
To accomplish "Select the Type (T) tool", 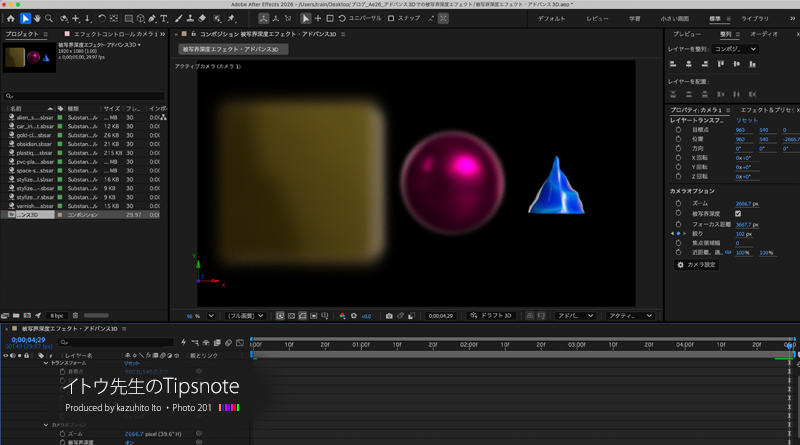I will point(164,18).
